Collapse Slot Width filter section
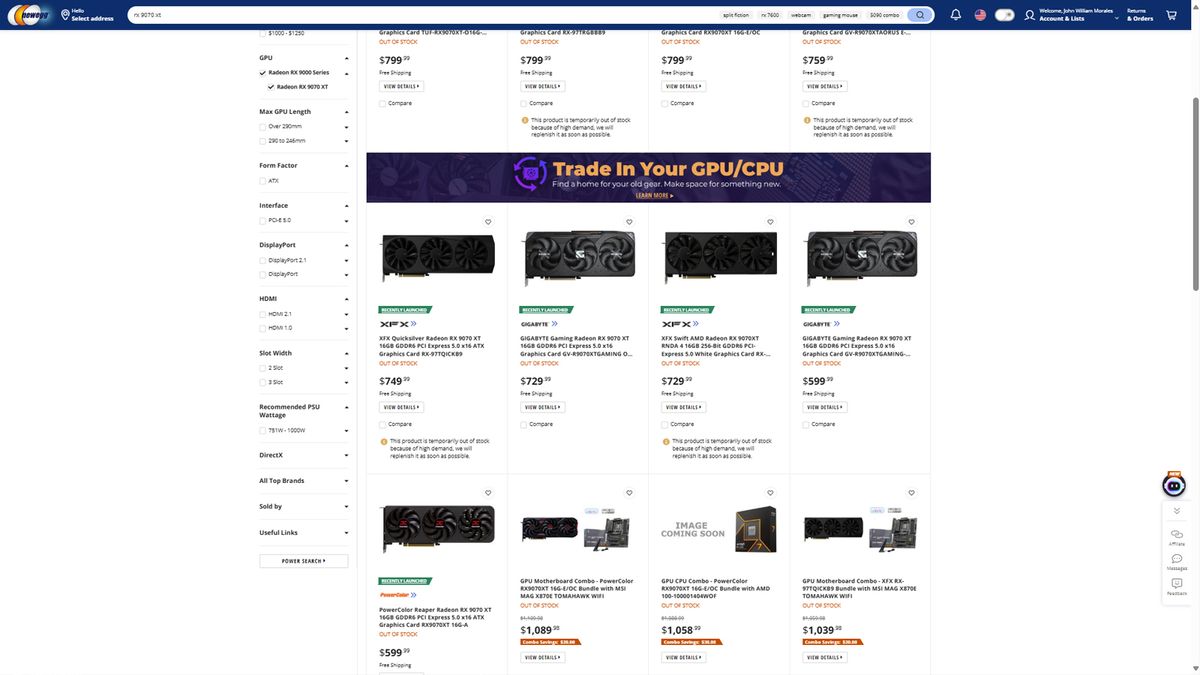The width and height of the screenshot is (1200, 675). point(347,353)
